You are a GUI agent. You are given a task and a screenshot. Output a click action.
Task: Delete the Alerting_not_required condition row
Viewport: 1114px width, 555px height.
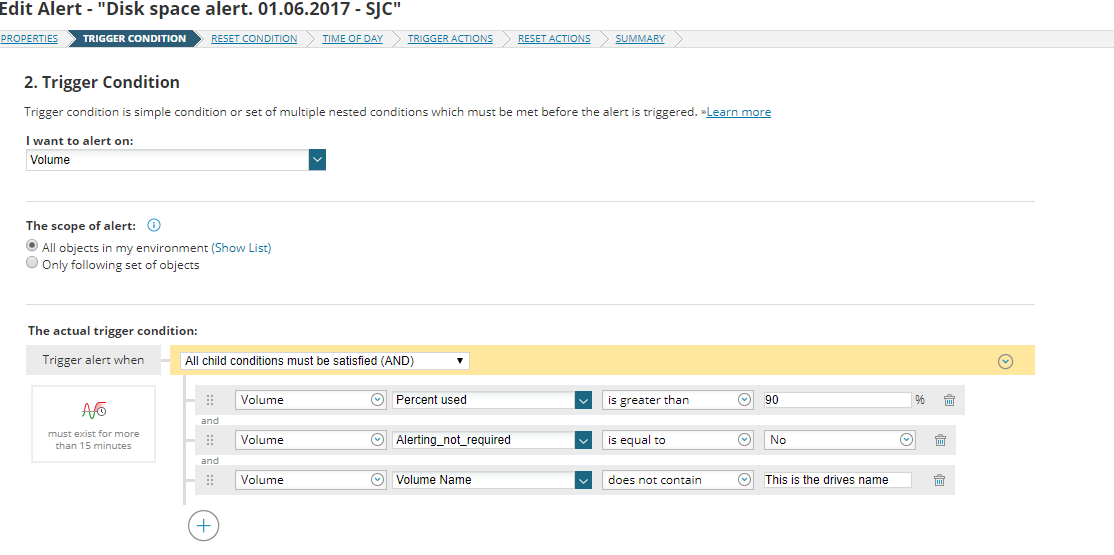940,440
